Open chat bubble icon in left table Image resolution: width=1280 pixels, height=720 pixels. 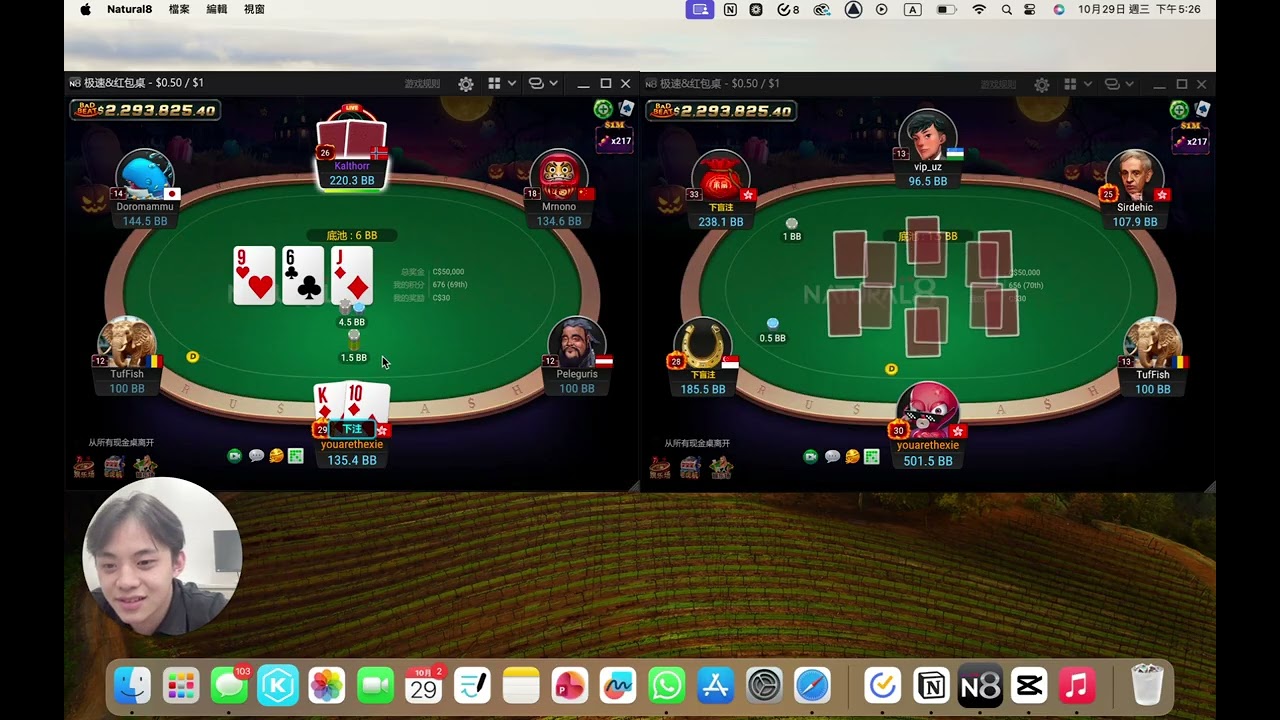pyautogui.click(x=256, y=456)
